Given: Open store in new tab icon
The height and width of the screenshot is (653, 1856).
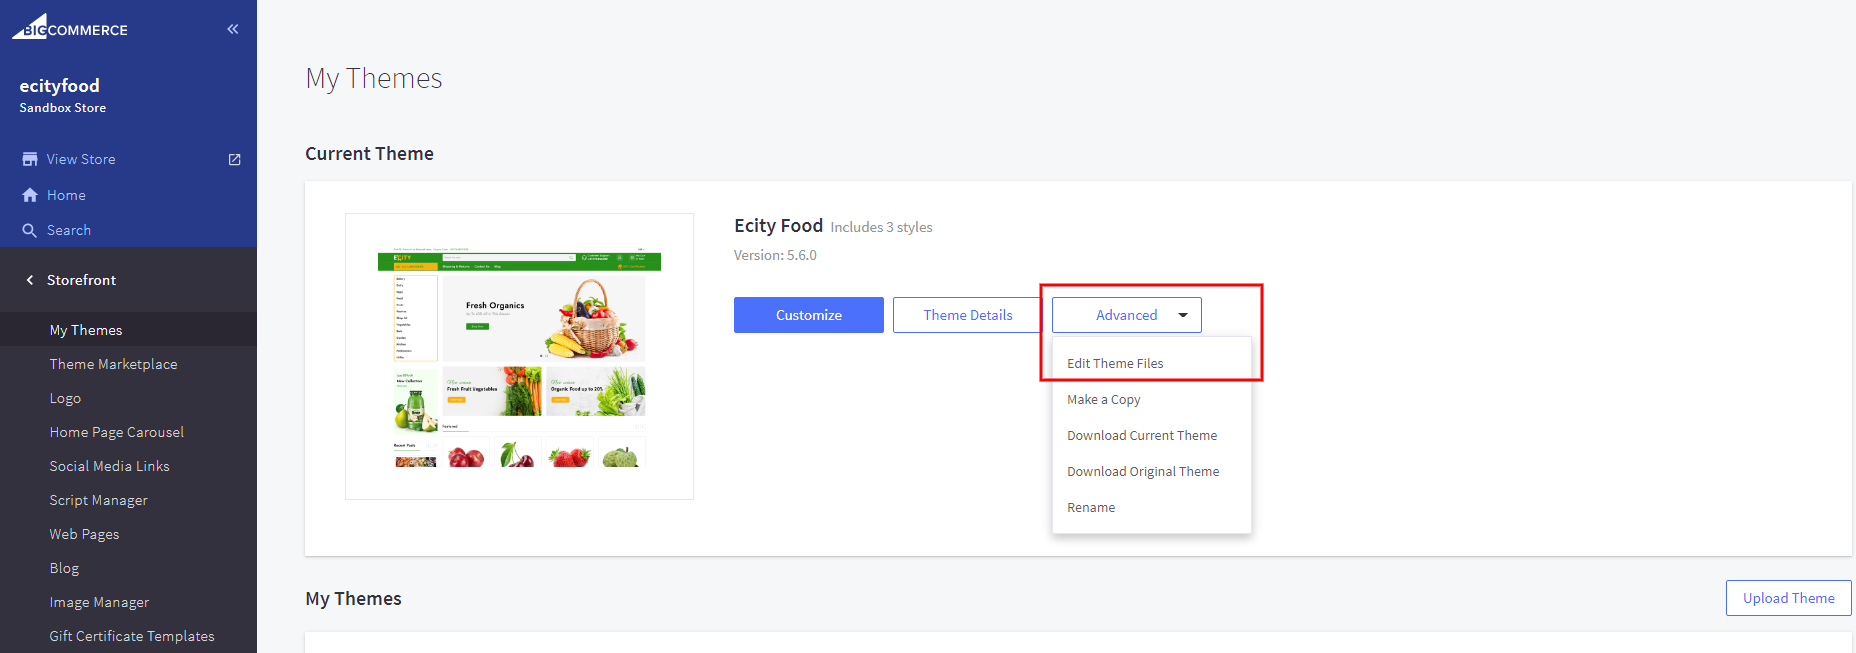Looking at the screenshot, I should point(235,159).
